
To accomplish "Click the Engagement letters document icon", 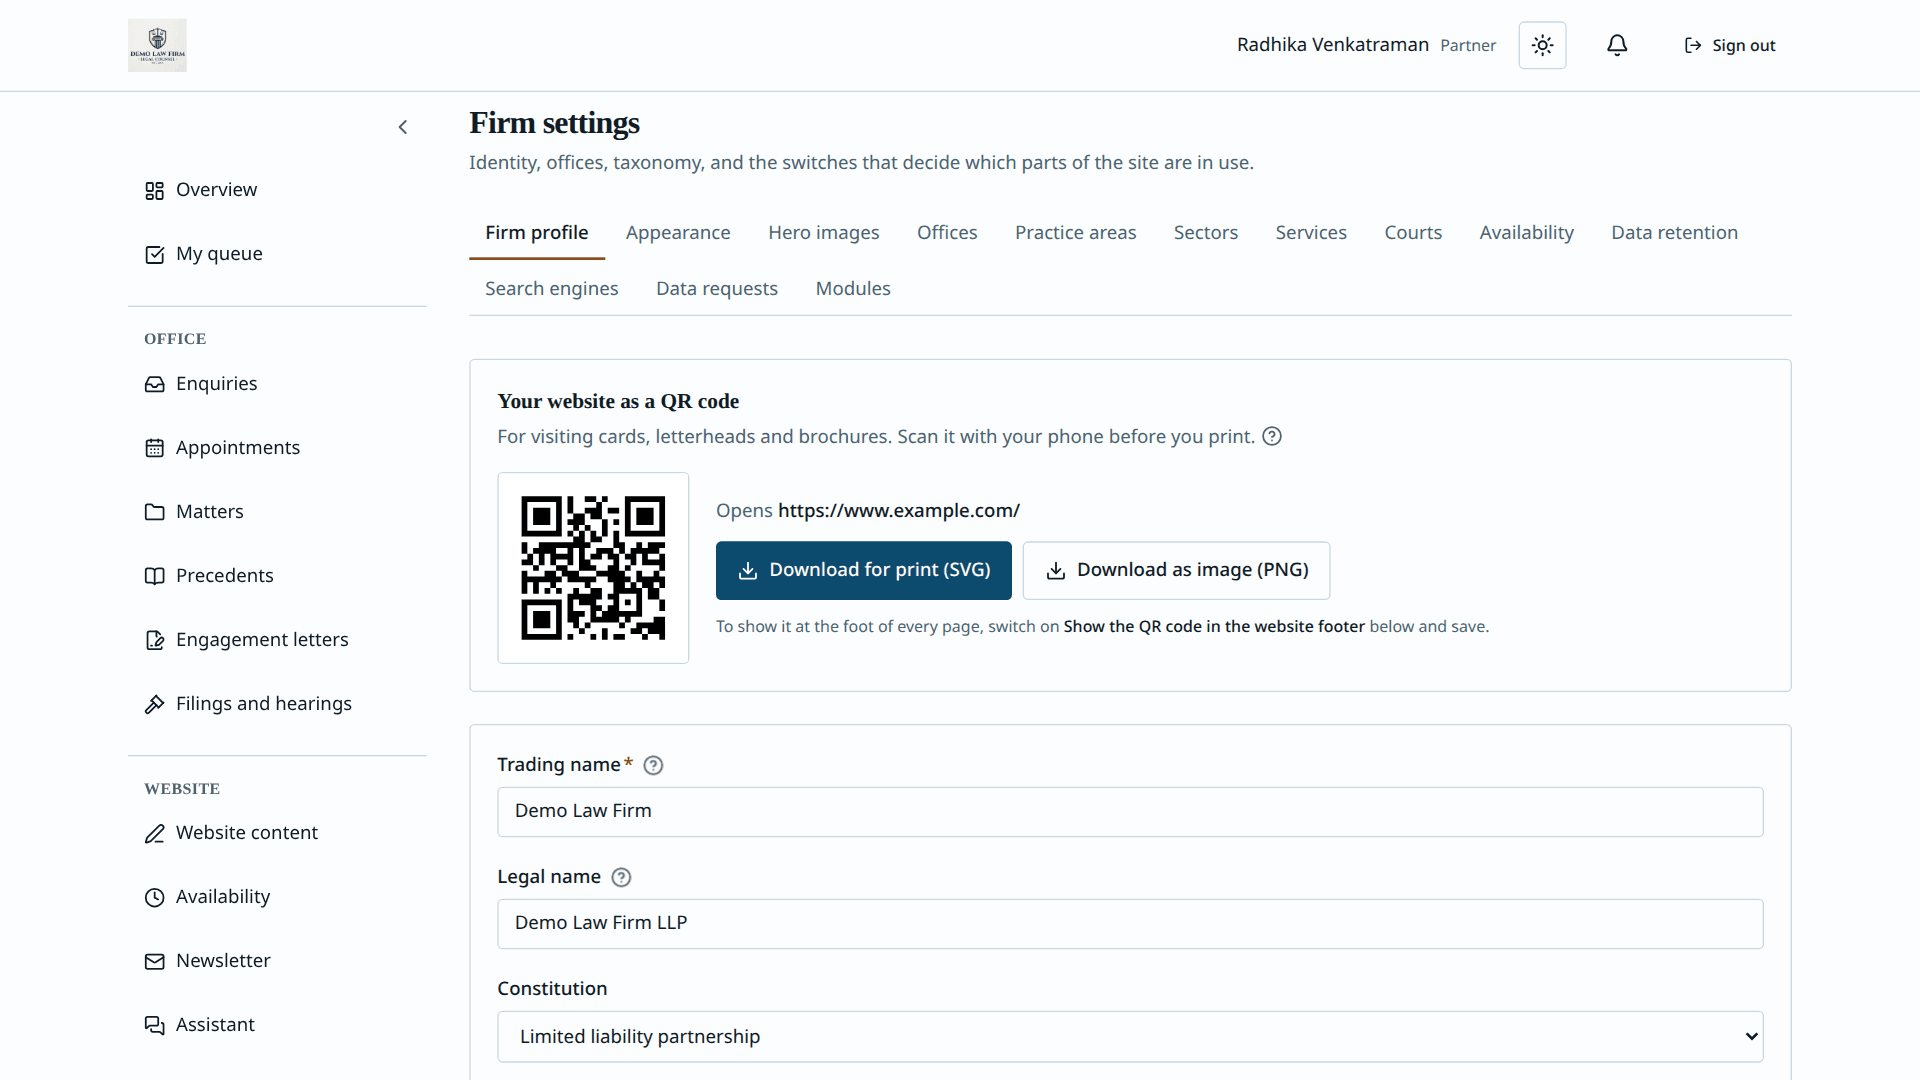I will coord(154,640).
